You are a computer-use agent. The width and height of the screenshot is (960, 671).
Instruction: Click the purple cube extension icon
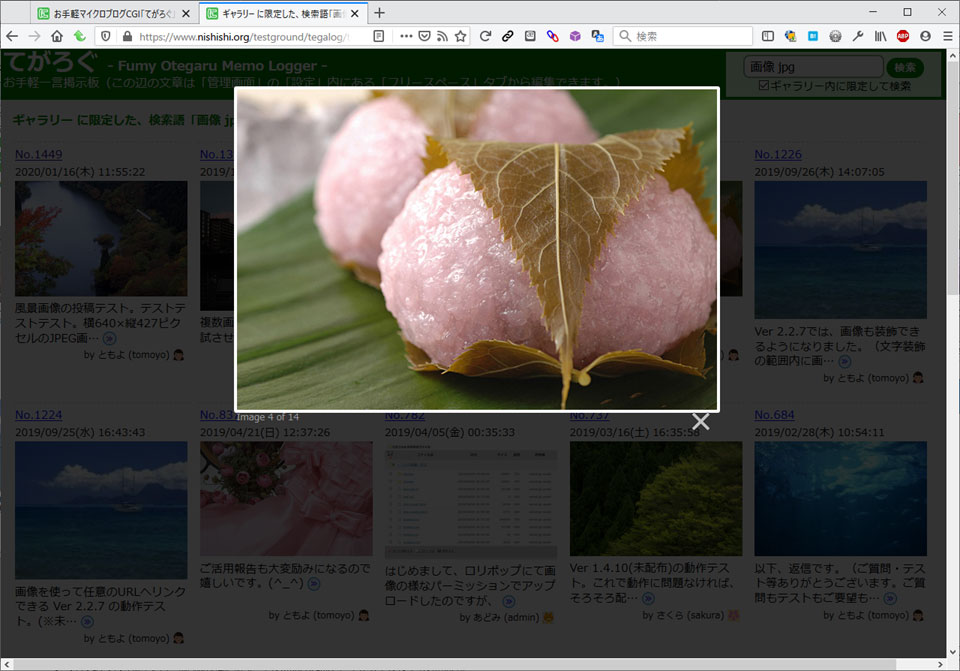[575, 36]
